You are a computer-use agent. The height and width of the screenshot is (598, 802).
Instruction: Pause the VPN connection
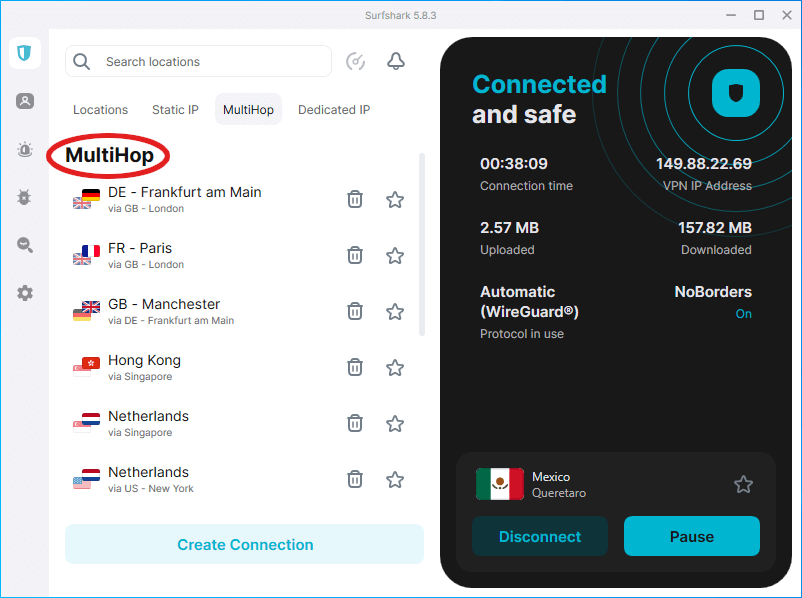tap(692, 536)
